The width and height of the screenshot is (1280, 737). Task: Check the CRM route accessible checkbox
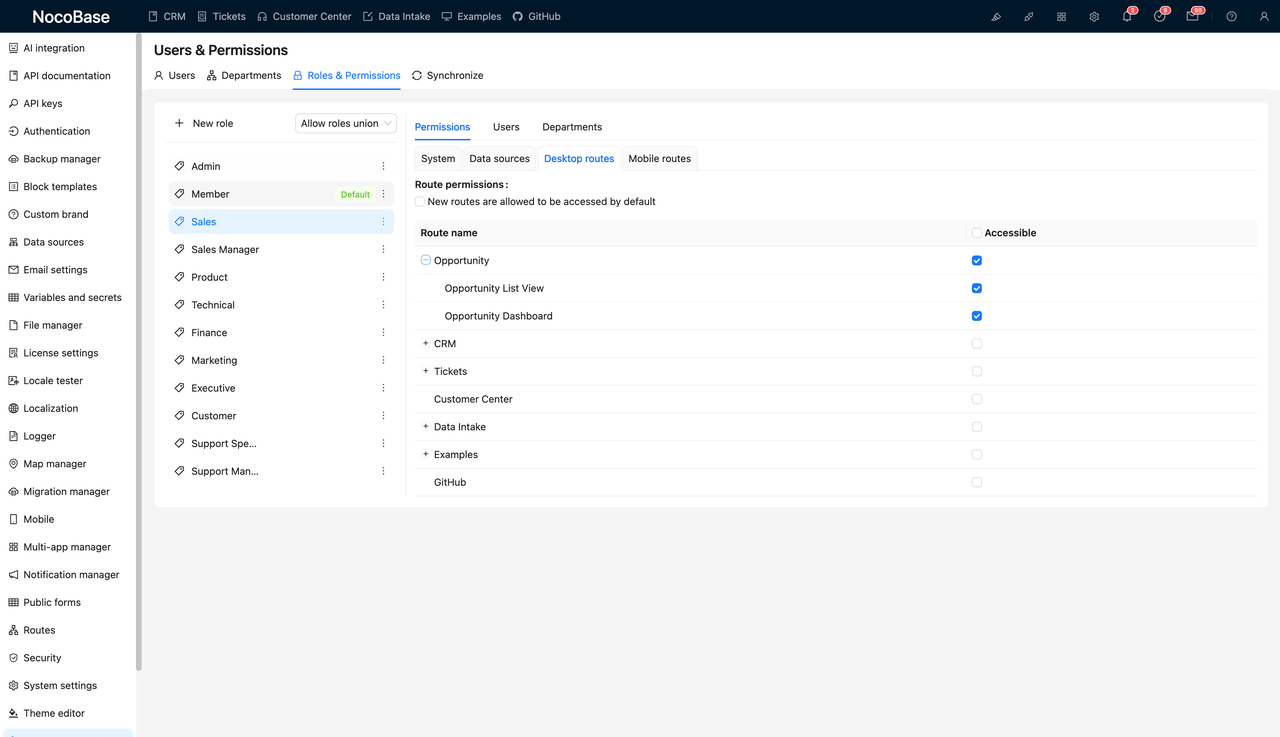(x=976, y=344)
